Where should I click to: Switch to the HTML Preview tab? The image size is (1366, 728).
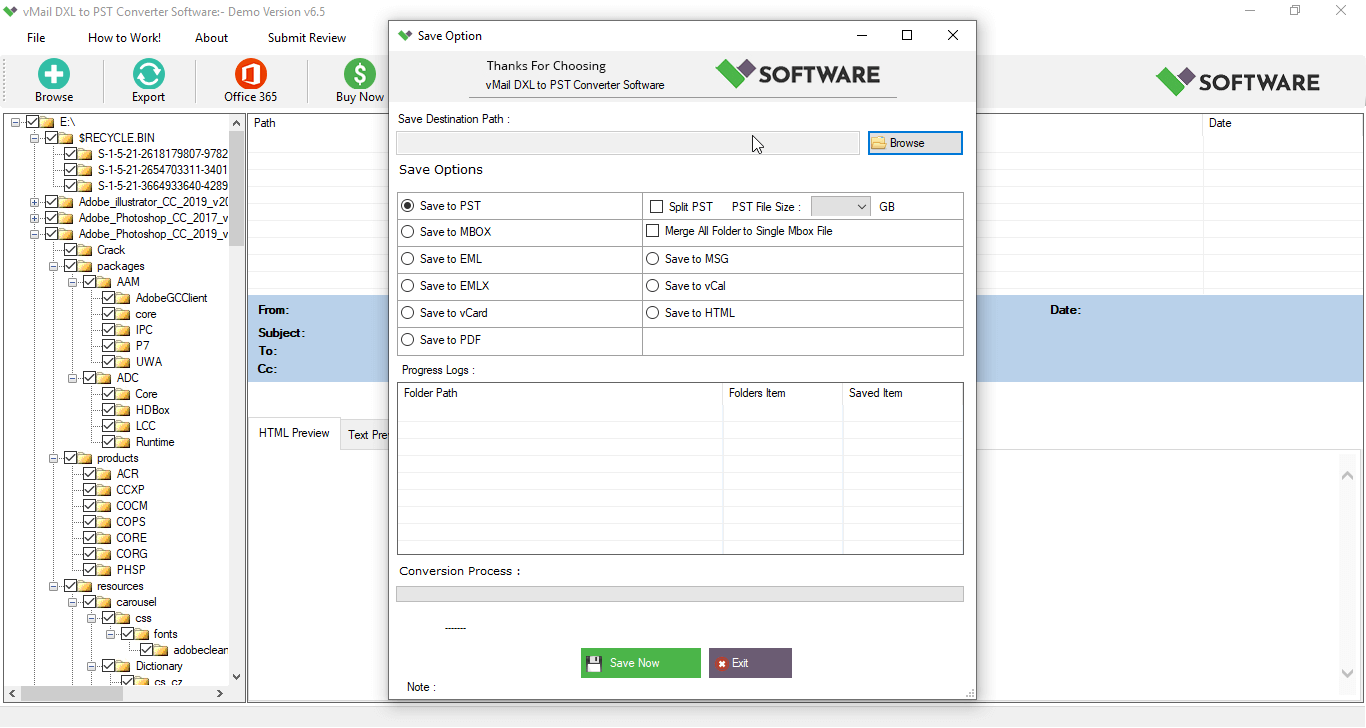pyautogui.click(x=294, y=433)
